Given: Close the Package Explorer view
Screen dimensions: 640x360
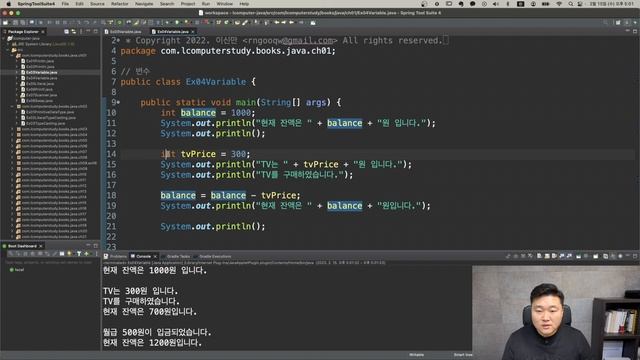Looking at the screenshot, I should point(43,31).
